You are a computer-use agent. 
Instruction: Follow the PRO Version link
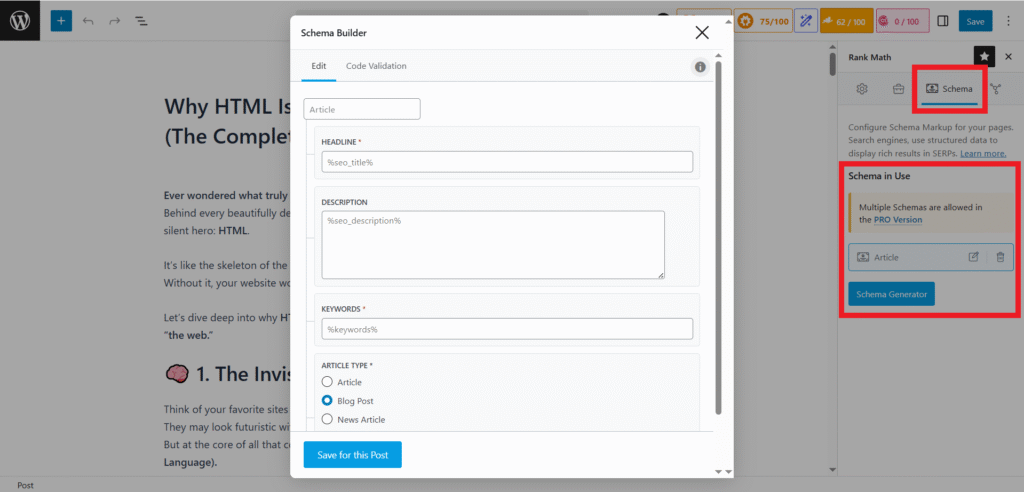[897, 219]
